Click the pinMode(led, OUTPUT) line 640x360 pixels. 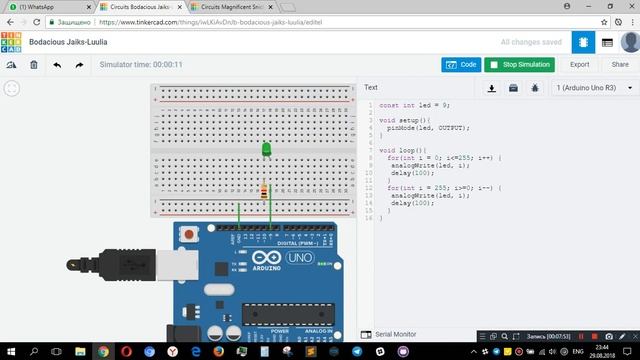(x=428, y=128)
